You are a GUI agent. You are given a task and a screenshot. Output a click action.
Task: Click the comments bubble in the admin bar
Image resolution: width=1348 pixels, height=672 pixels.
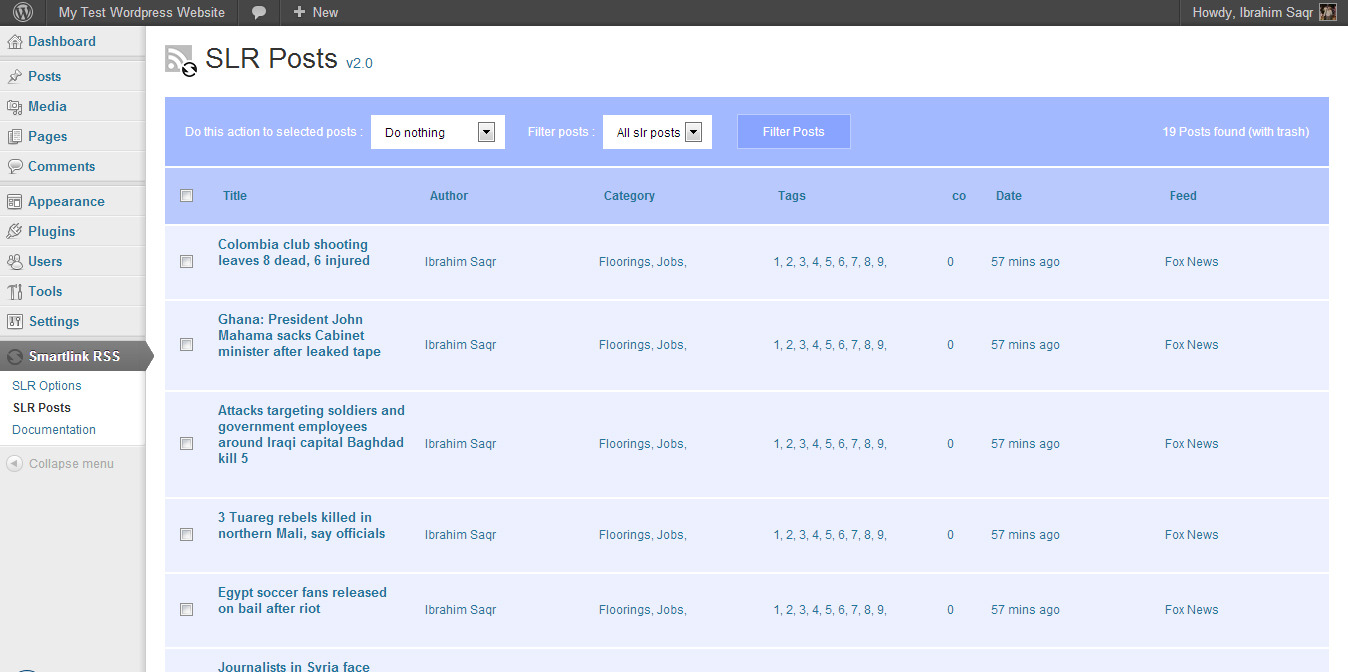point(259,12)
